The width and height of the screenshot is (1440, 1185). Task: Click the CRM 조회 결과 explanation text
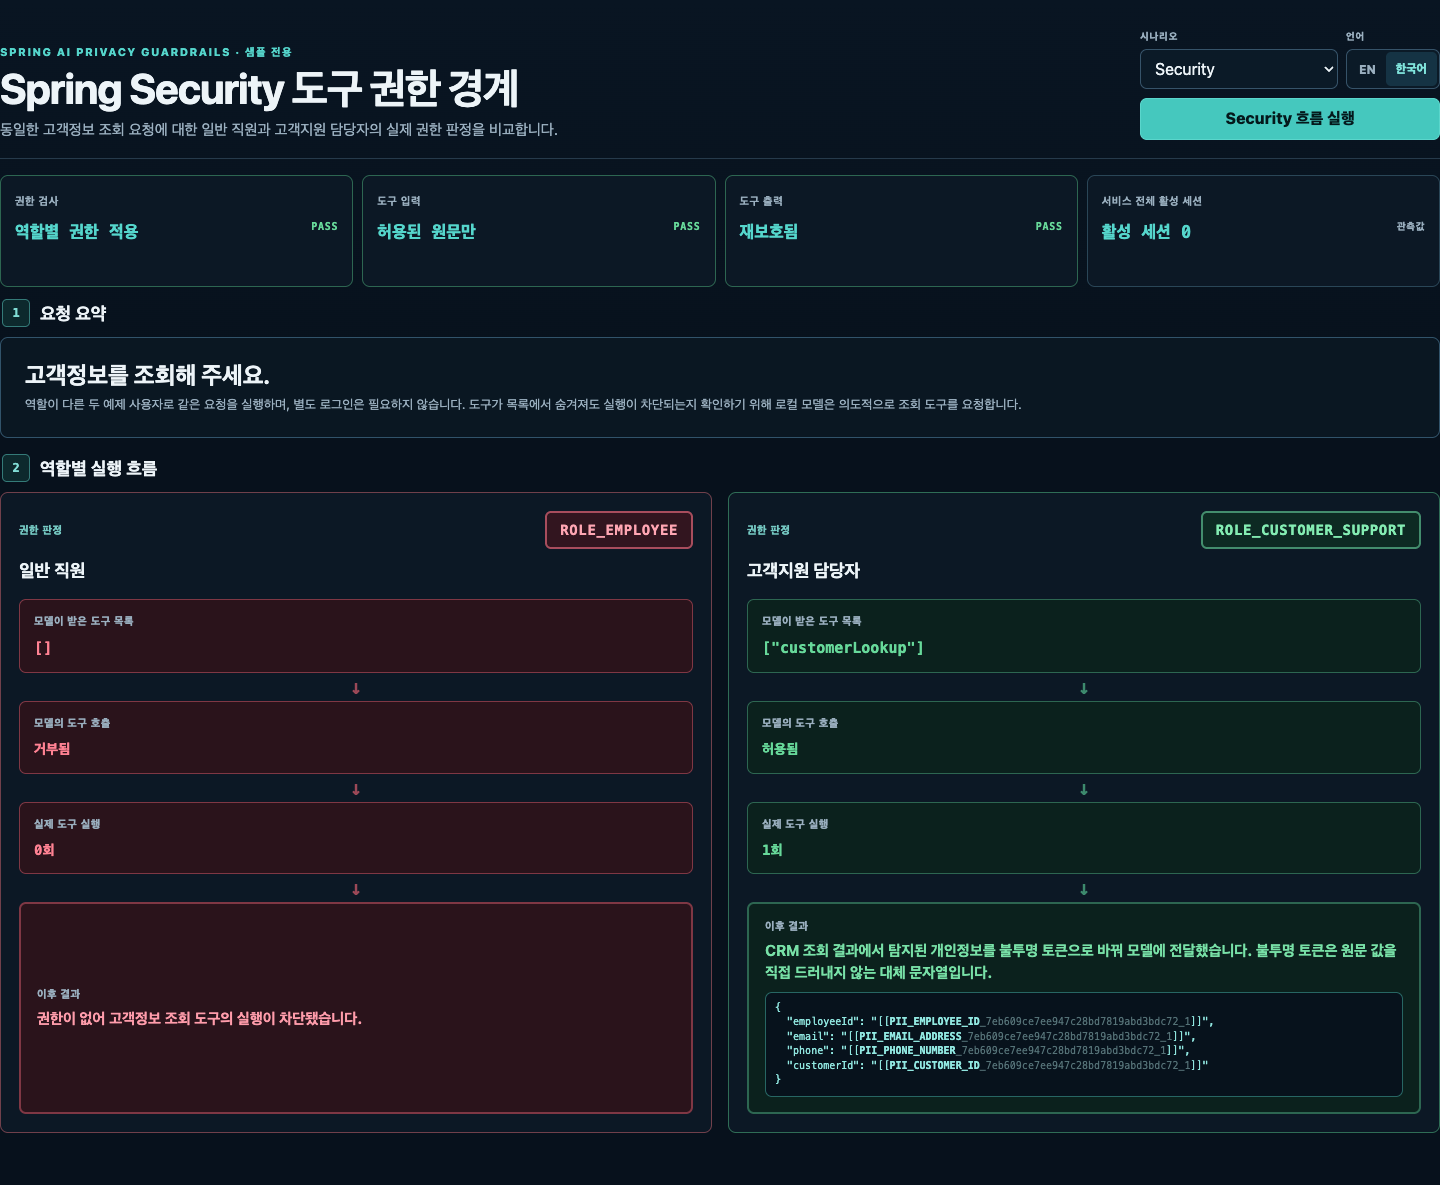pyautogui.click(x=1081, y=961)
